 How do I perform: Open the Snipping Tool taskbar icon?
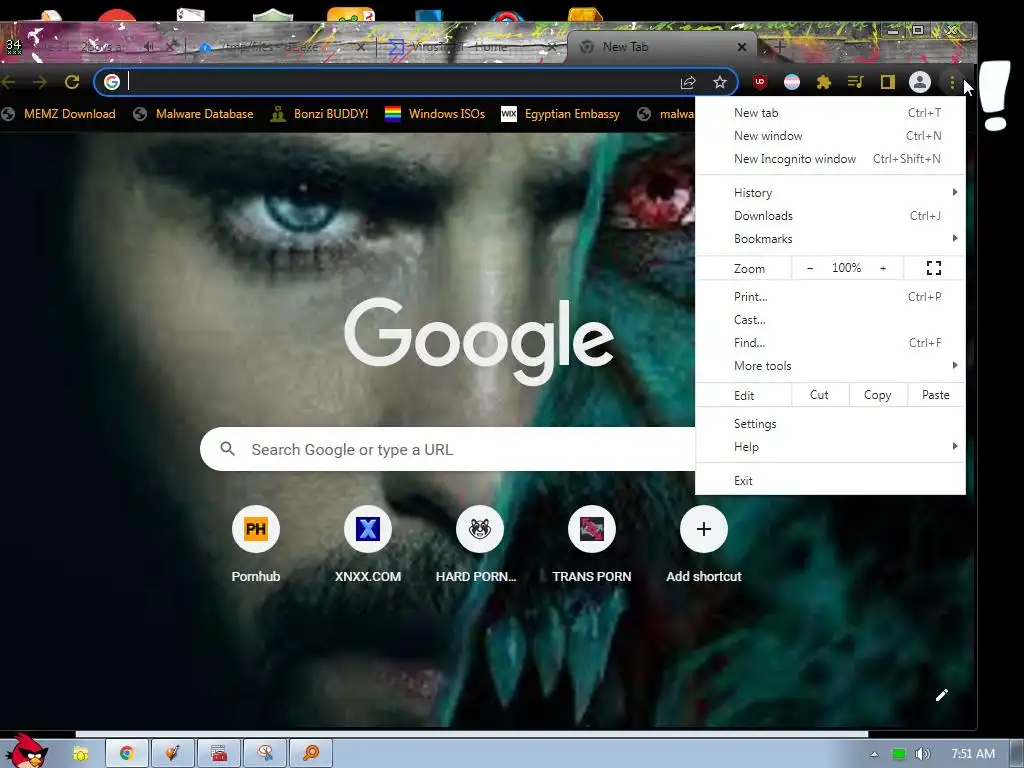[265, 754]
